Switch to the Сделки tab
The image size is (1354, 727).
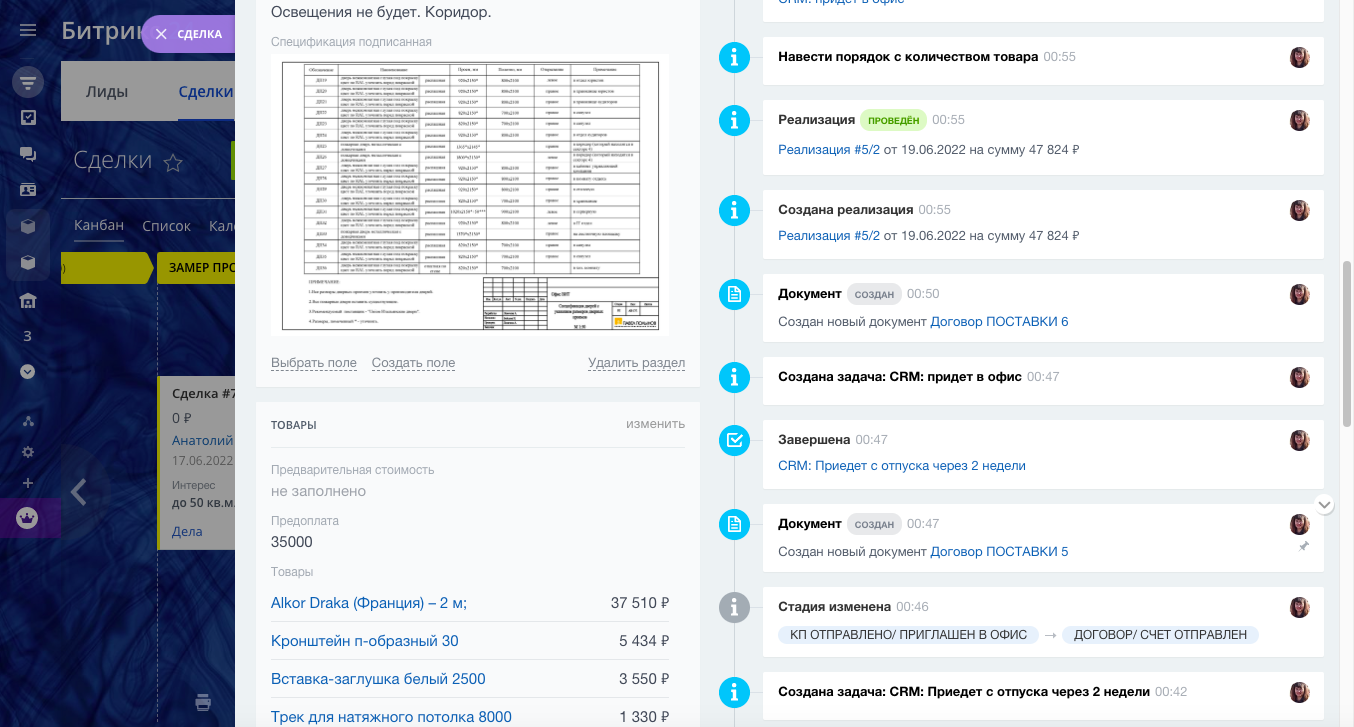[205, 92]
